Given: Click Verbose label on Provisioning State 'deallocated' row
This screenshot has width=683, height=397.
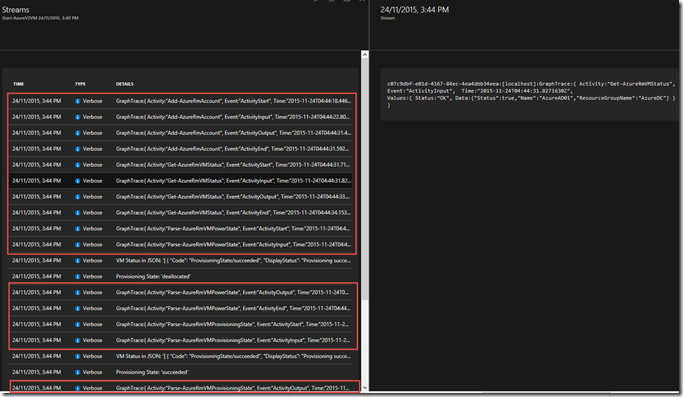Looking at the screenshot, I should pos(92,277).
